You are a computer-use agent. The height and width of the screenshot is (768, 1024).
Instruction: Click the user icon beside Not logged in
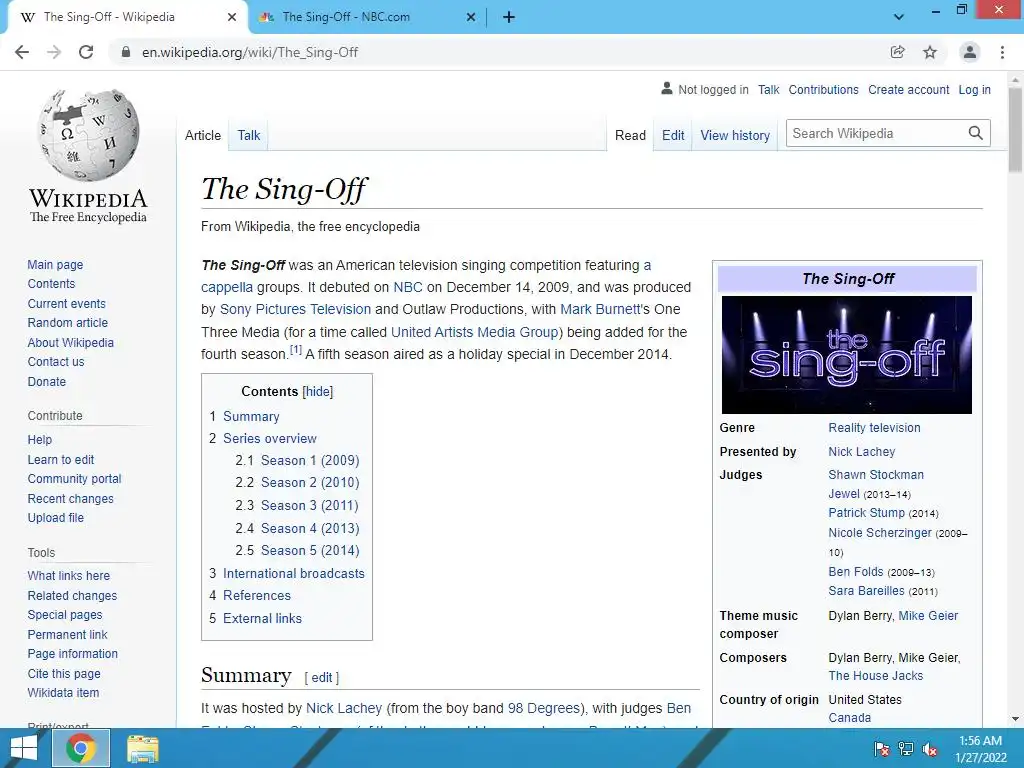667,88
